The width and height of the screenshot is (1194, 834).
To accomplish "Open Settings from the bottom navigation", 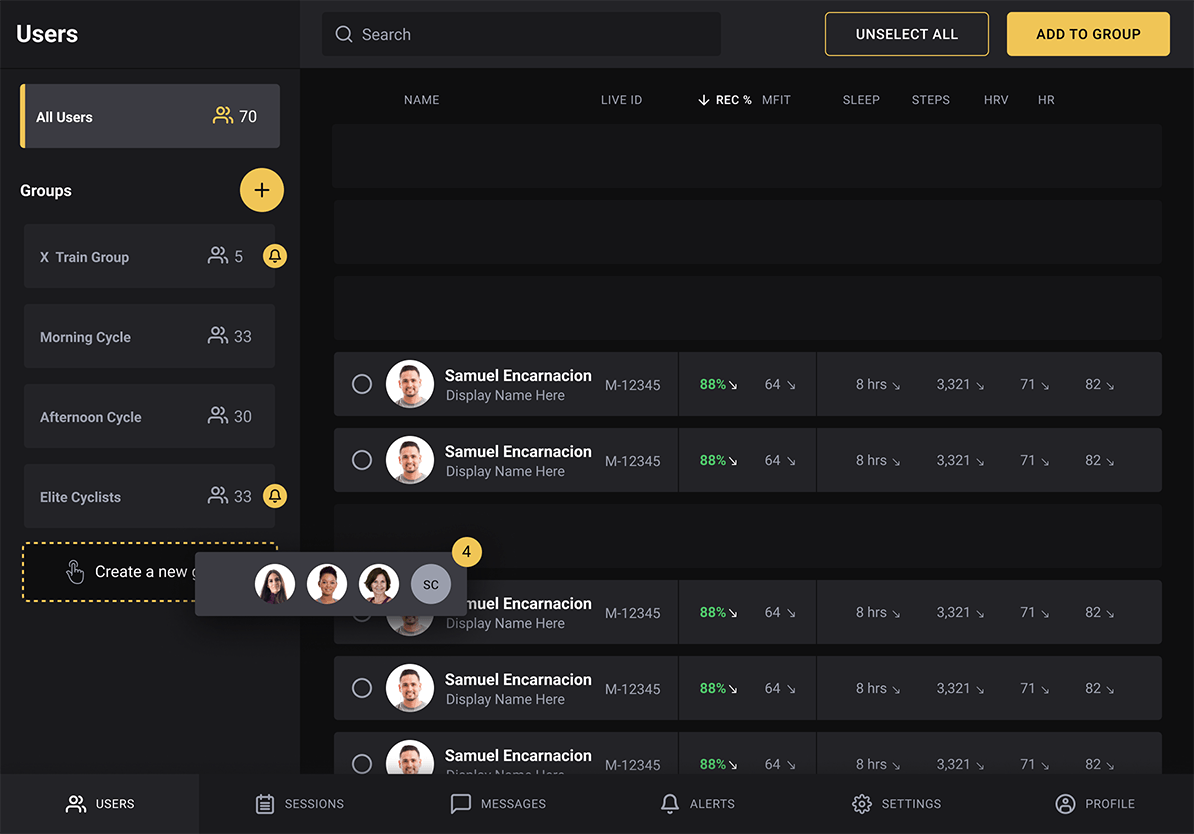I will pyautogui.click(x=897, y=804).
